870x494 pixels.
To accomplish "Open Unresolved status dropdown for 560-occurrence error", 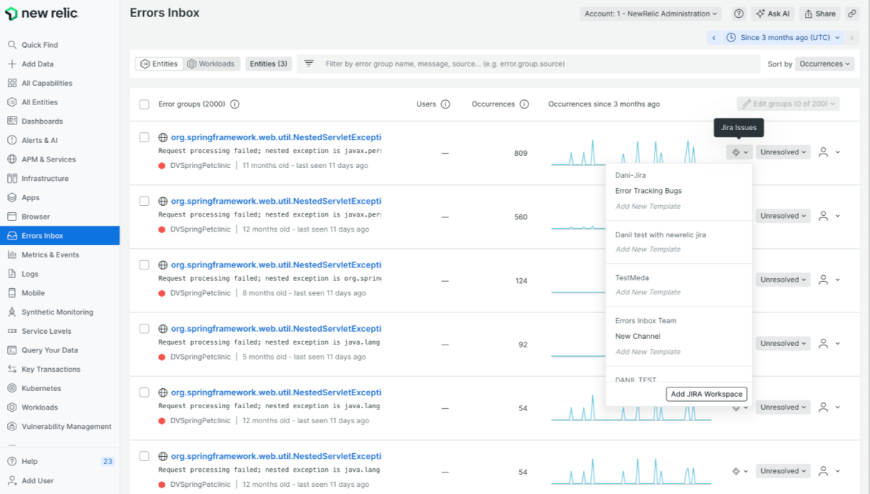I will [783, 216].
